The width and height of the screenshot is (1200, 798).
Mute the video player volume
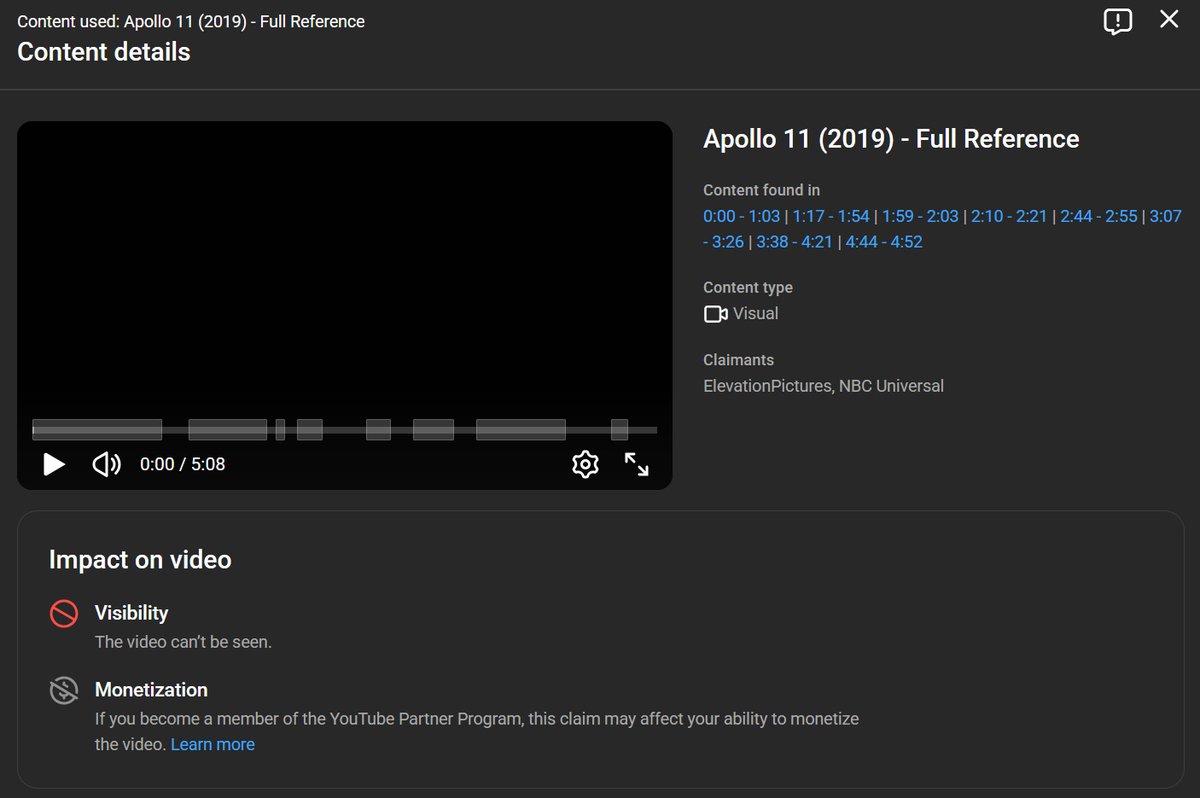click(x=106, y=464)
